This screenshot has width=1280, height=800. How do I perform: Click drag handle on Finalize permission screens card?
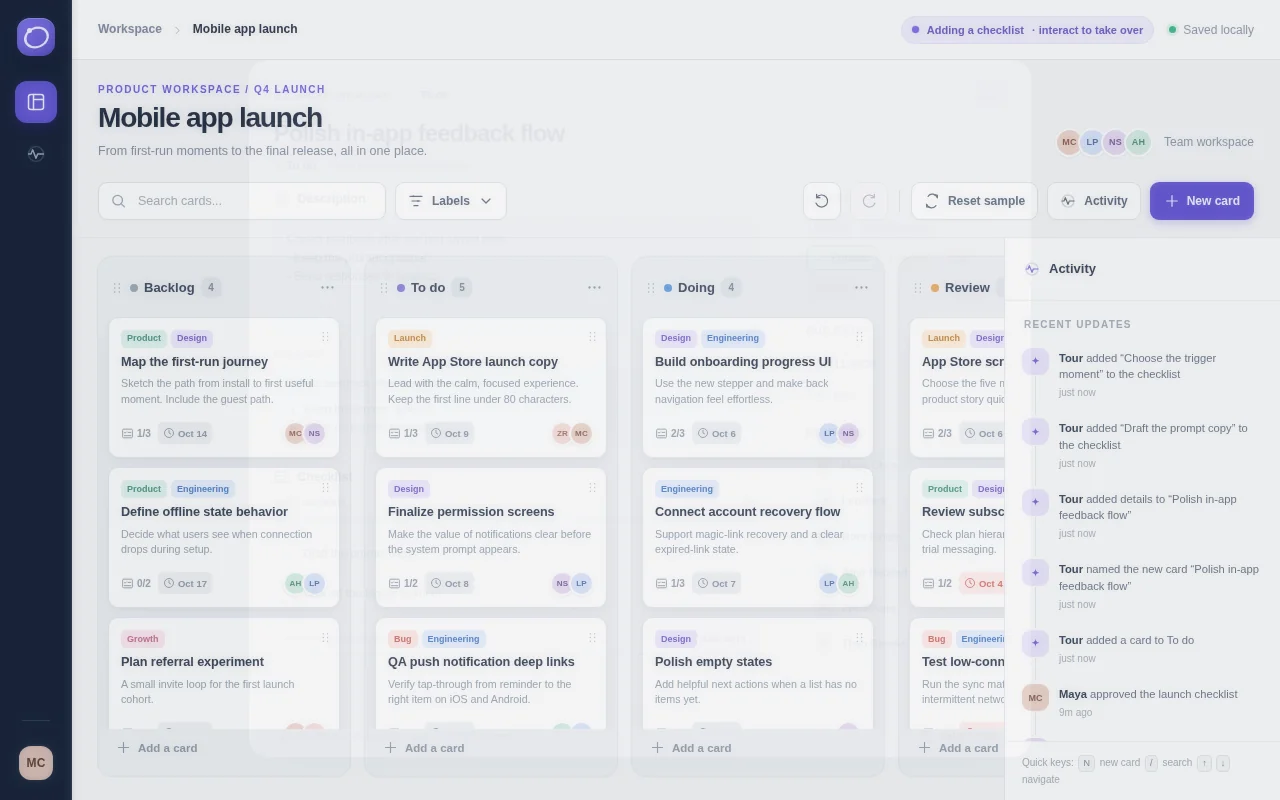tap(592, 487)
